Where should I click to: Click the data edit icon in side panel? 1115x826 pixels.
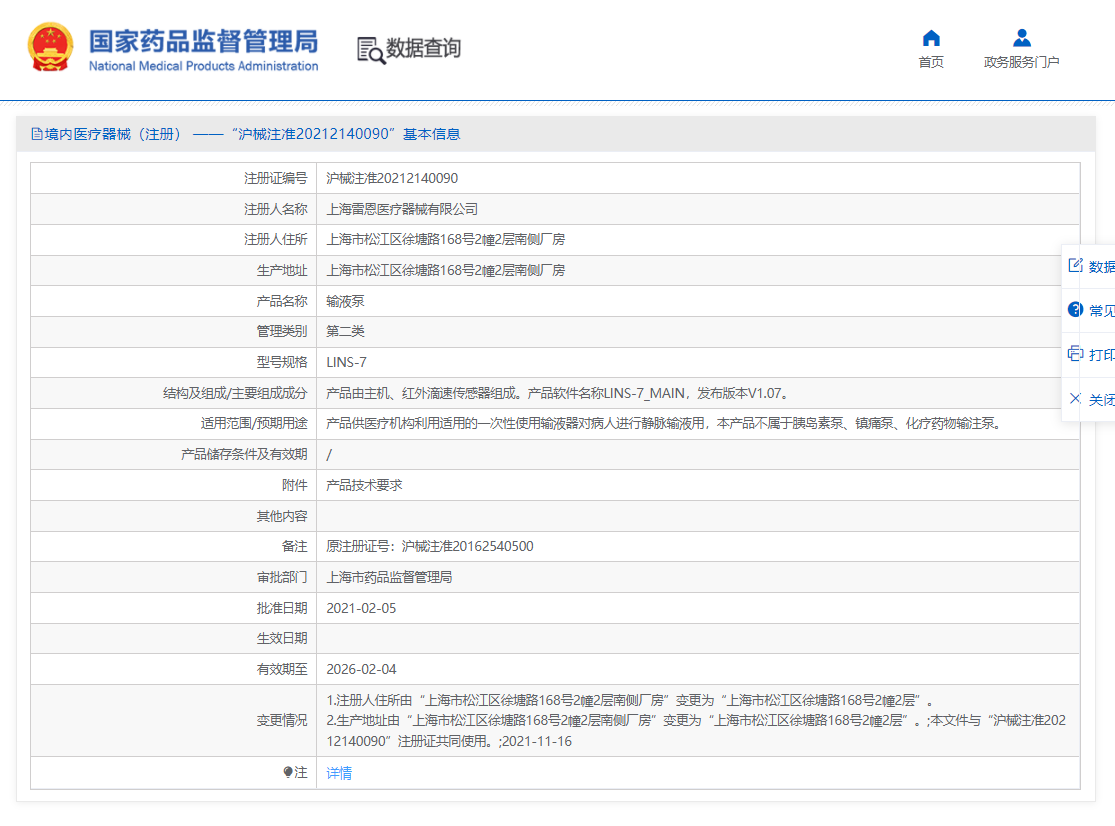pyautogui.click(x=1075, y=266)
